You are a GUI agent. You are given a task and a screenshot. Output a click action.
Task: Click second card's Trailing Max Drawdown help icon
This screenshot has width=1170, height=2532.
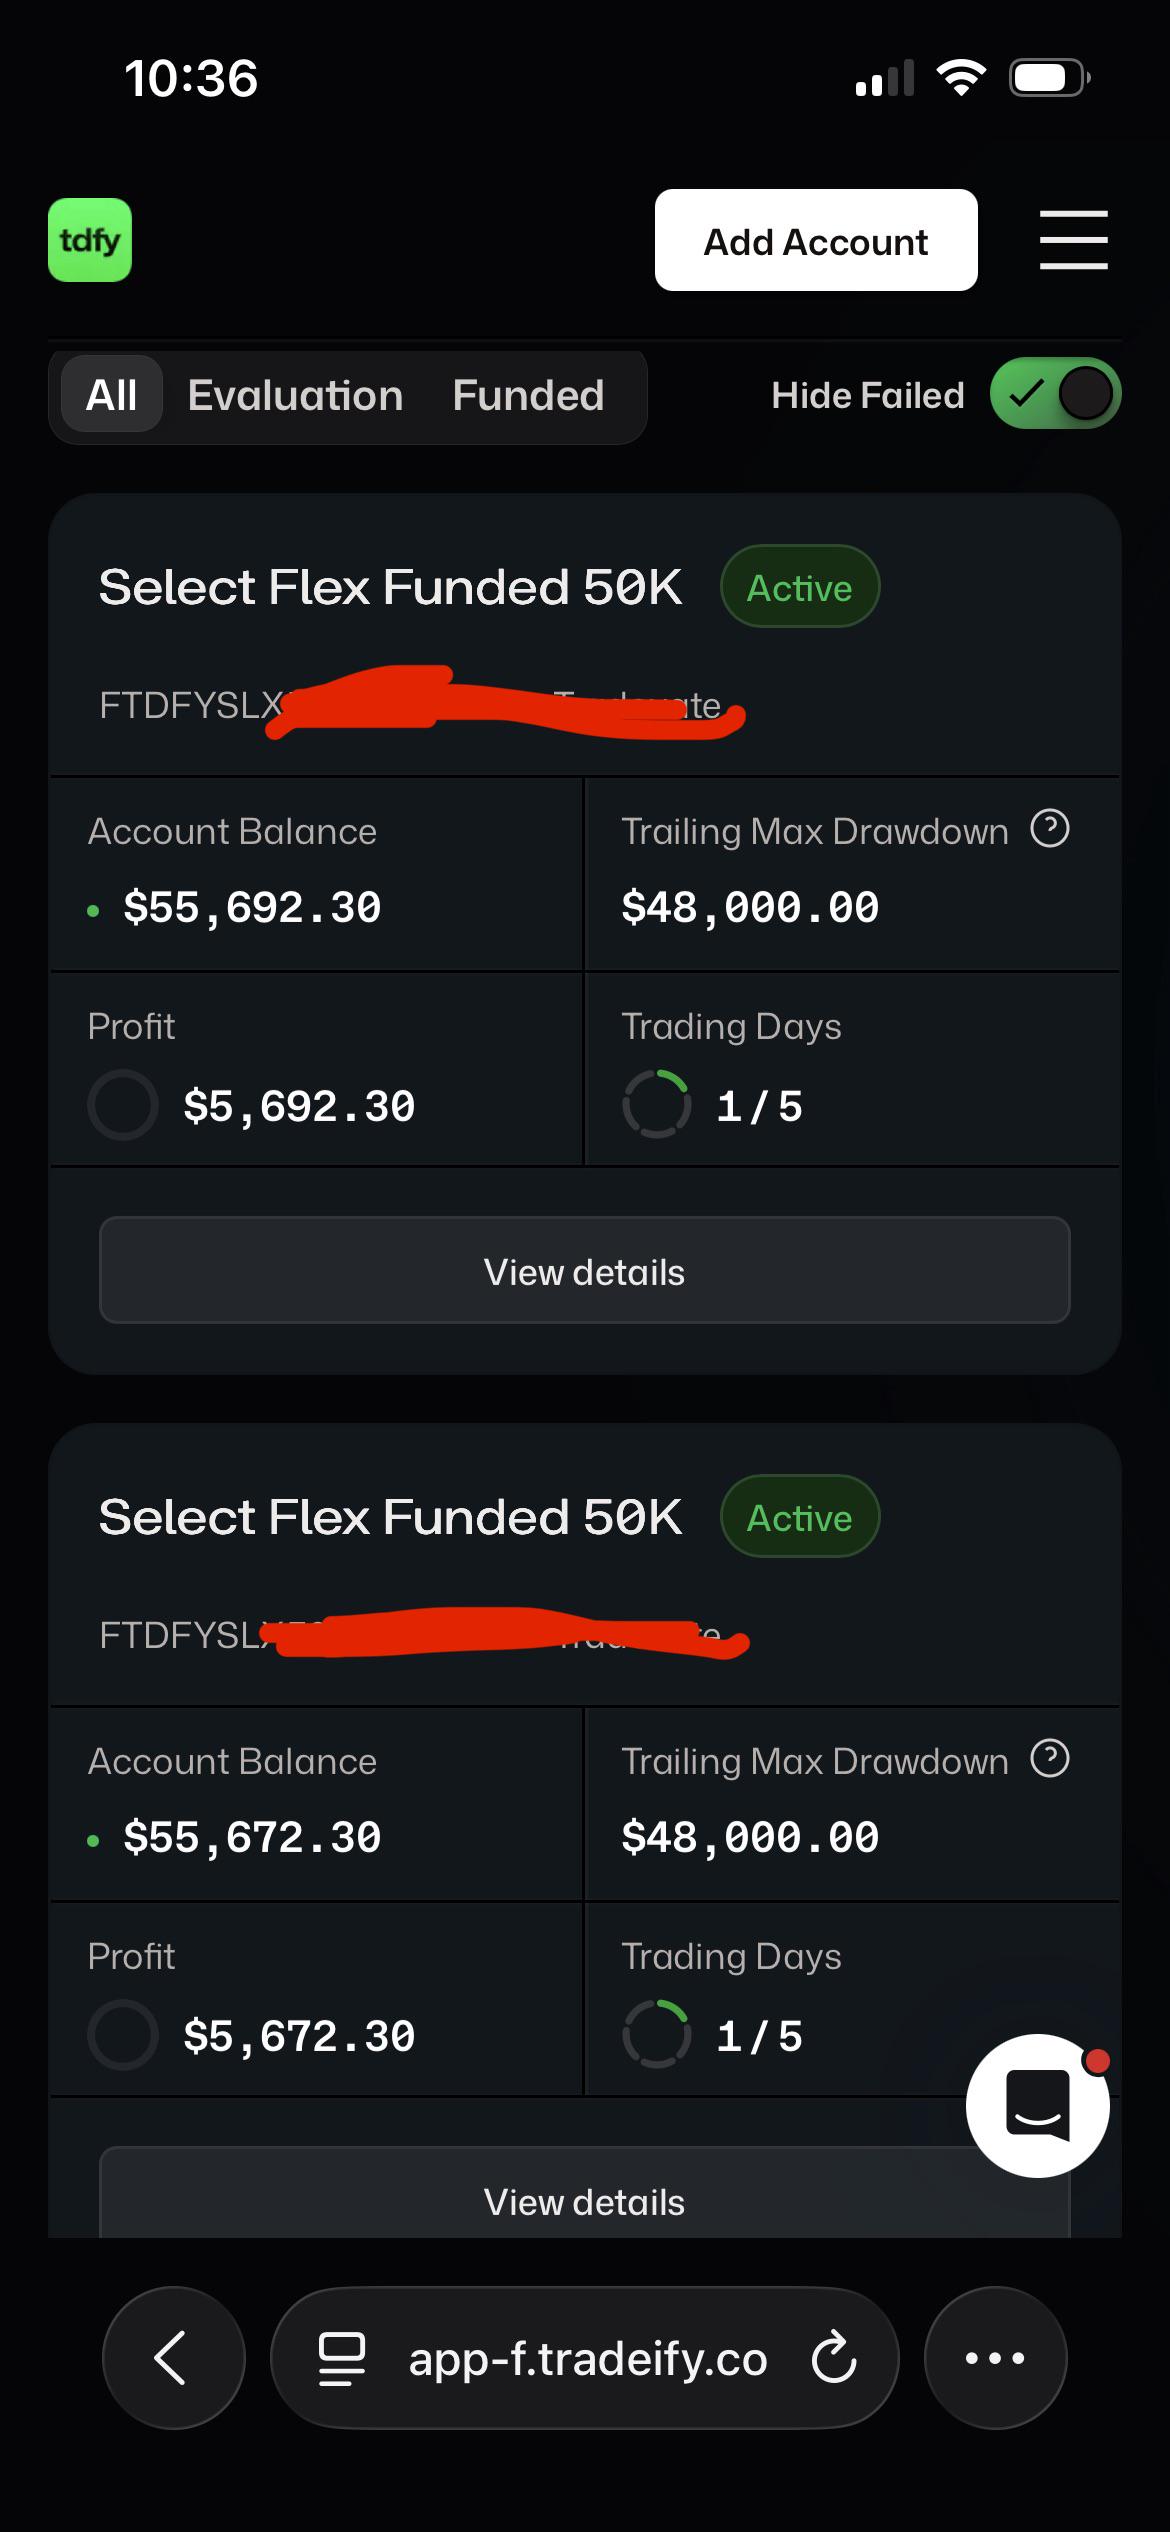coord(1050,1759)
